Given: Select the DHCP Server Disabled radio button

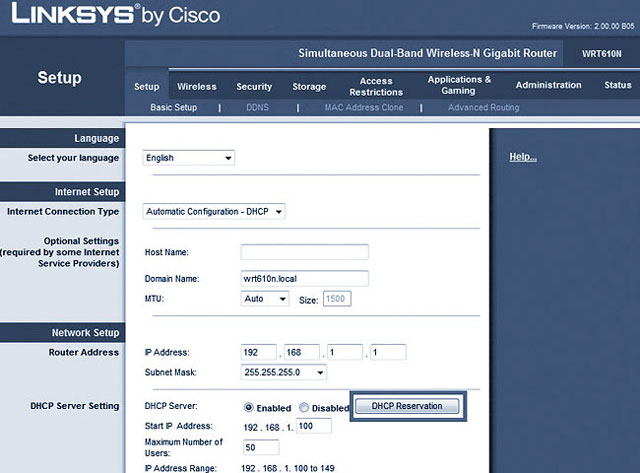Looking at the screenshot, I should pyautogui.click(x=304, y=407).
